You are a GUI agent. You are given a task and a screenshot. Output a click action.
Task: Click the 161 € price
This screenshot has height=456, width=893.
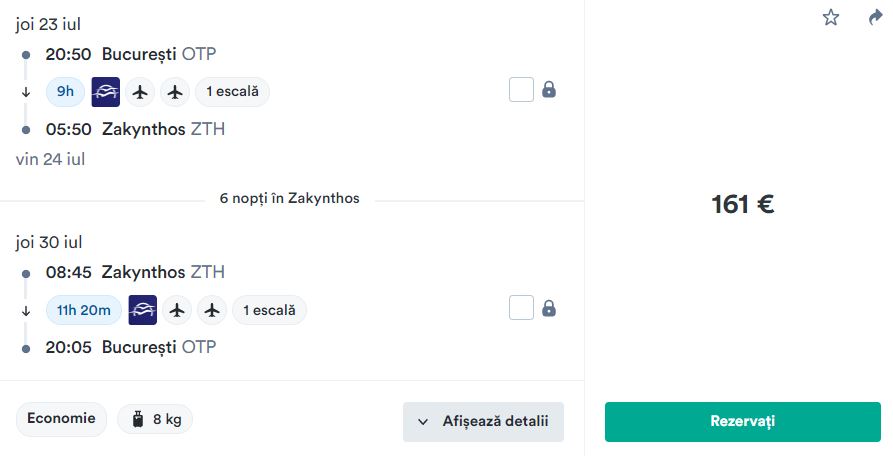pos(743,204)
